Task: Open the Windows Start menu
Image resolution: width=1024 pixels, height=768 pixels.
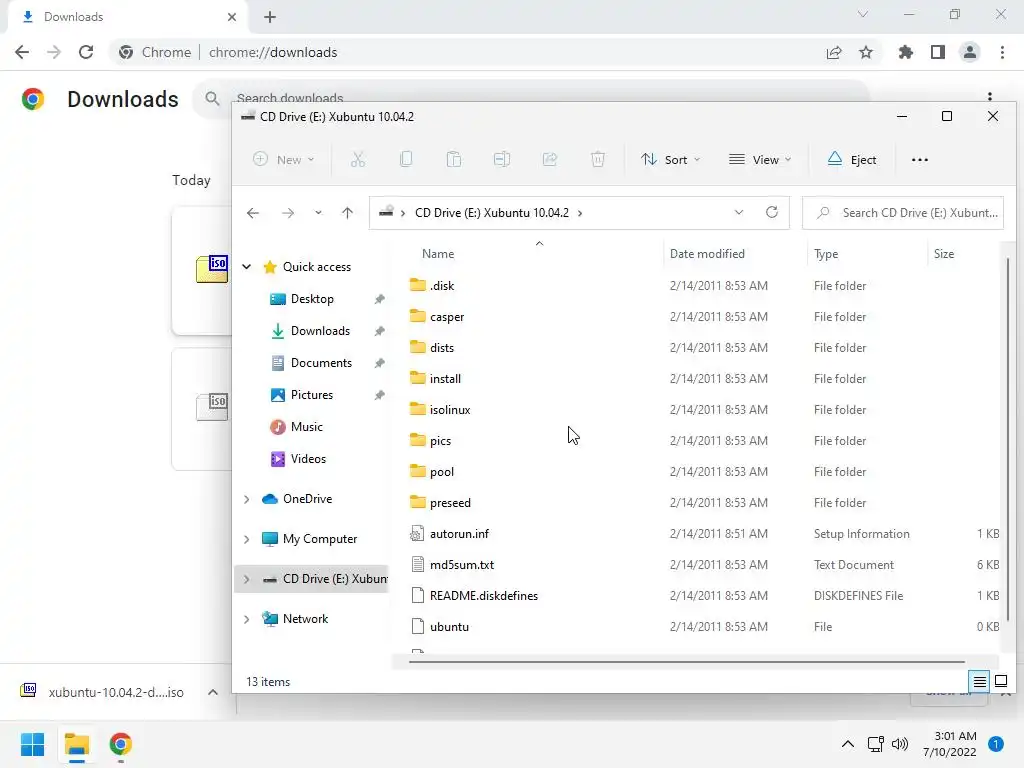Action: (32, 744)
